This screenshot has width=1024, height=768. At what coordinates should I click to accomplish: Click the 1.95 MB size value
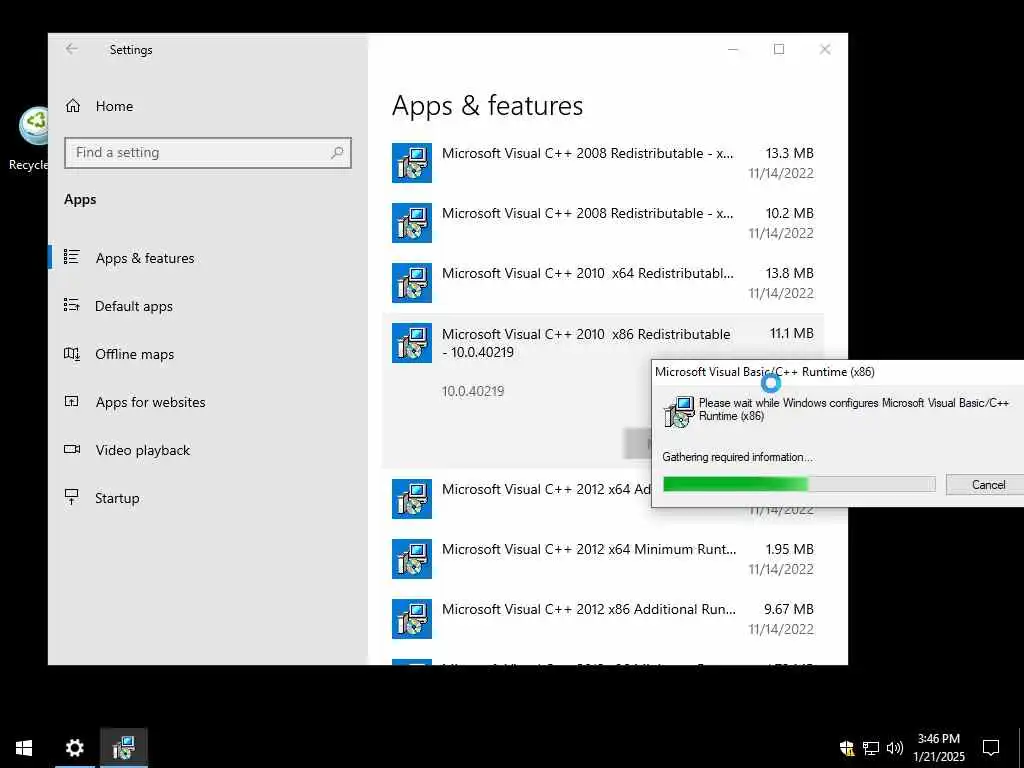click(x=790, y=549)
